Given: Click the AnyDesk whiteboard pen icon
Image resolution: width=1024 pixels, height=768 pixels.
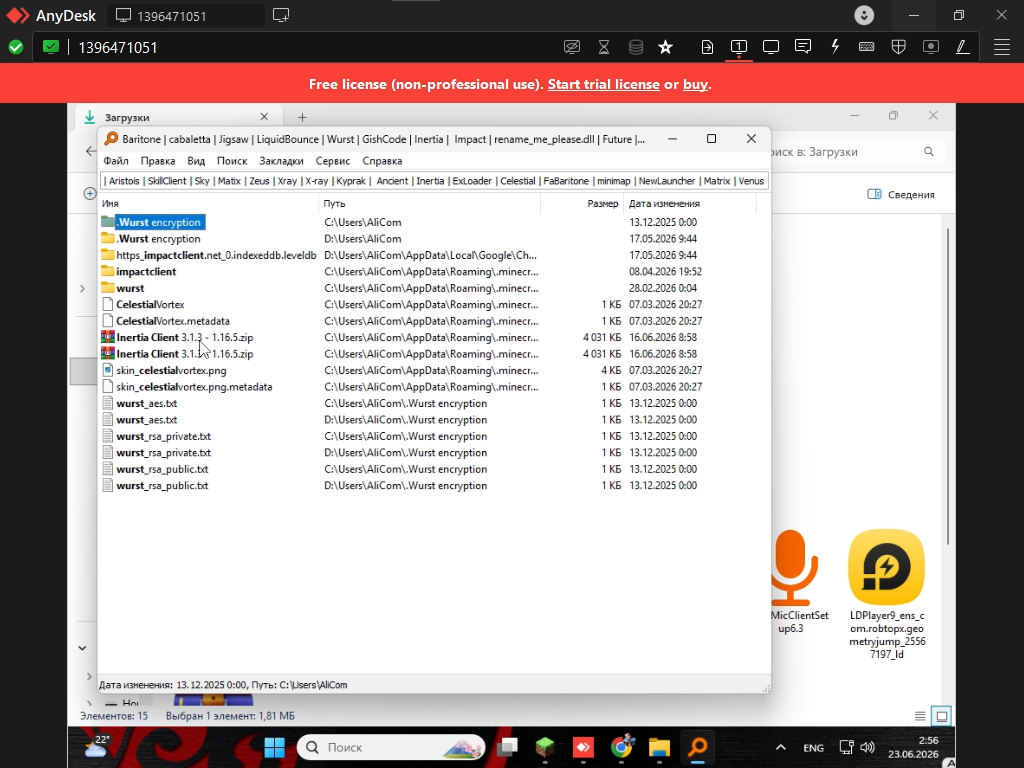Looking at the screenshot, I should click(963, 46).
